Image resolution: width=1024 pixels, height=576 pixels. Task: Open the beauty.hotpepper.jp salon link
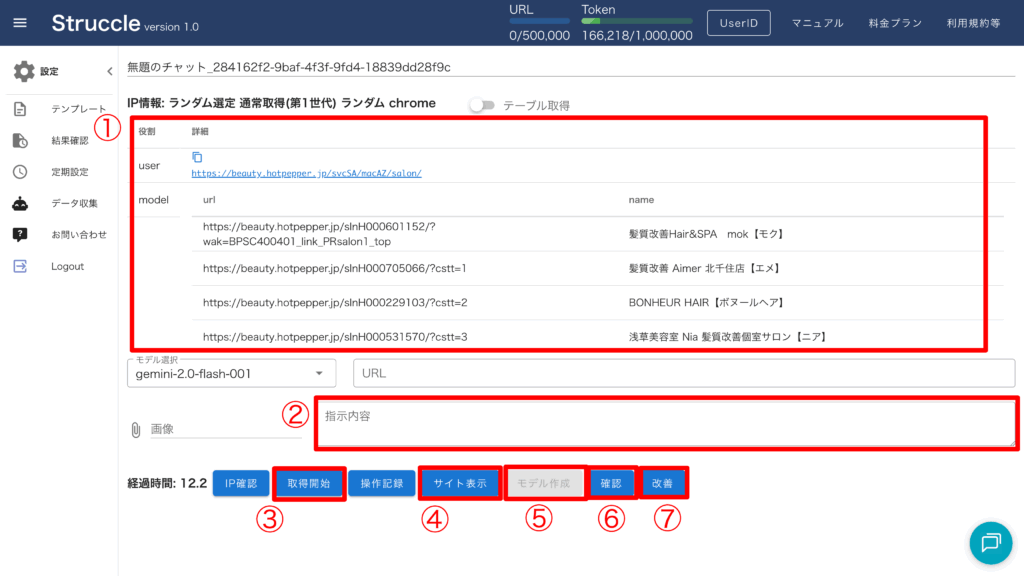(x=306, y=173)
